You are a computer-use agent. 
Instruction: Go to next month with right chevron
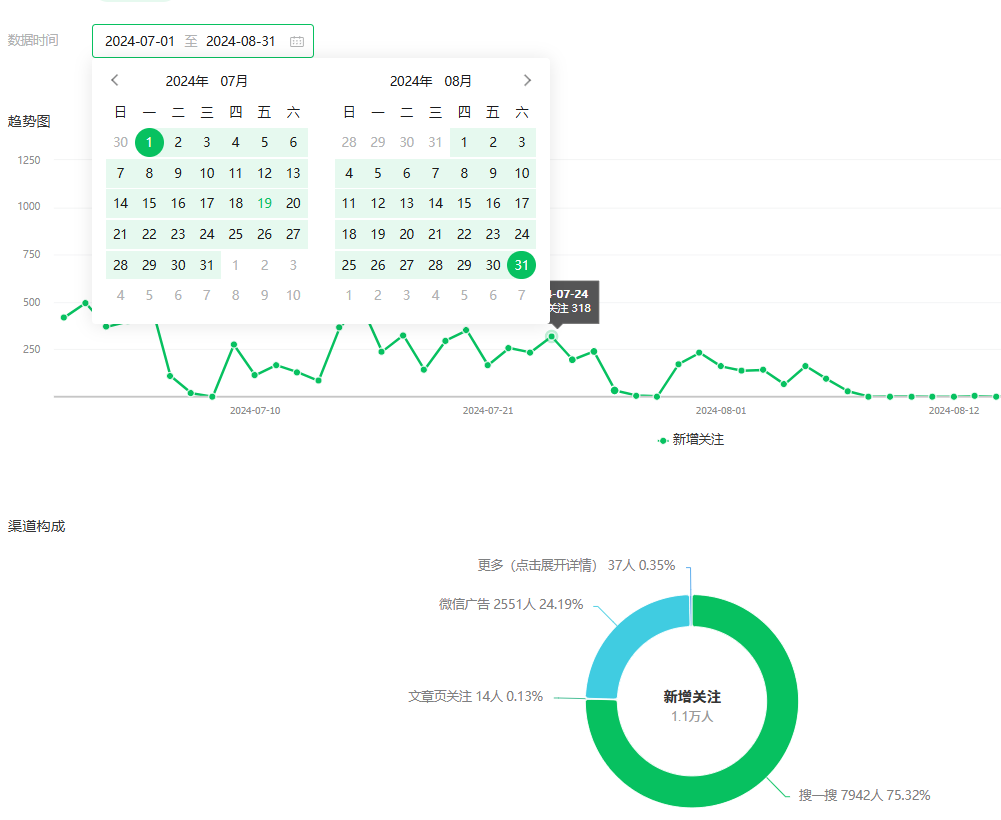[x=528, y=81]
